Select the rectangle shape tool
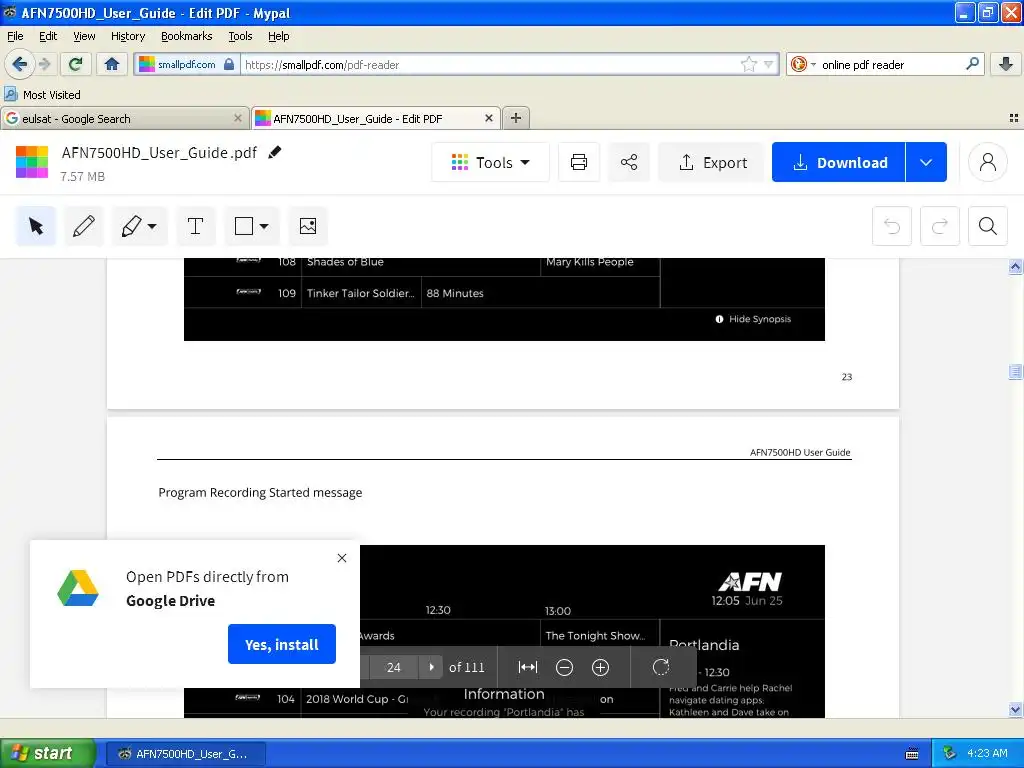 [x=244, y=227]
